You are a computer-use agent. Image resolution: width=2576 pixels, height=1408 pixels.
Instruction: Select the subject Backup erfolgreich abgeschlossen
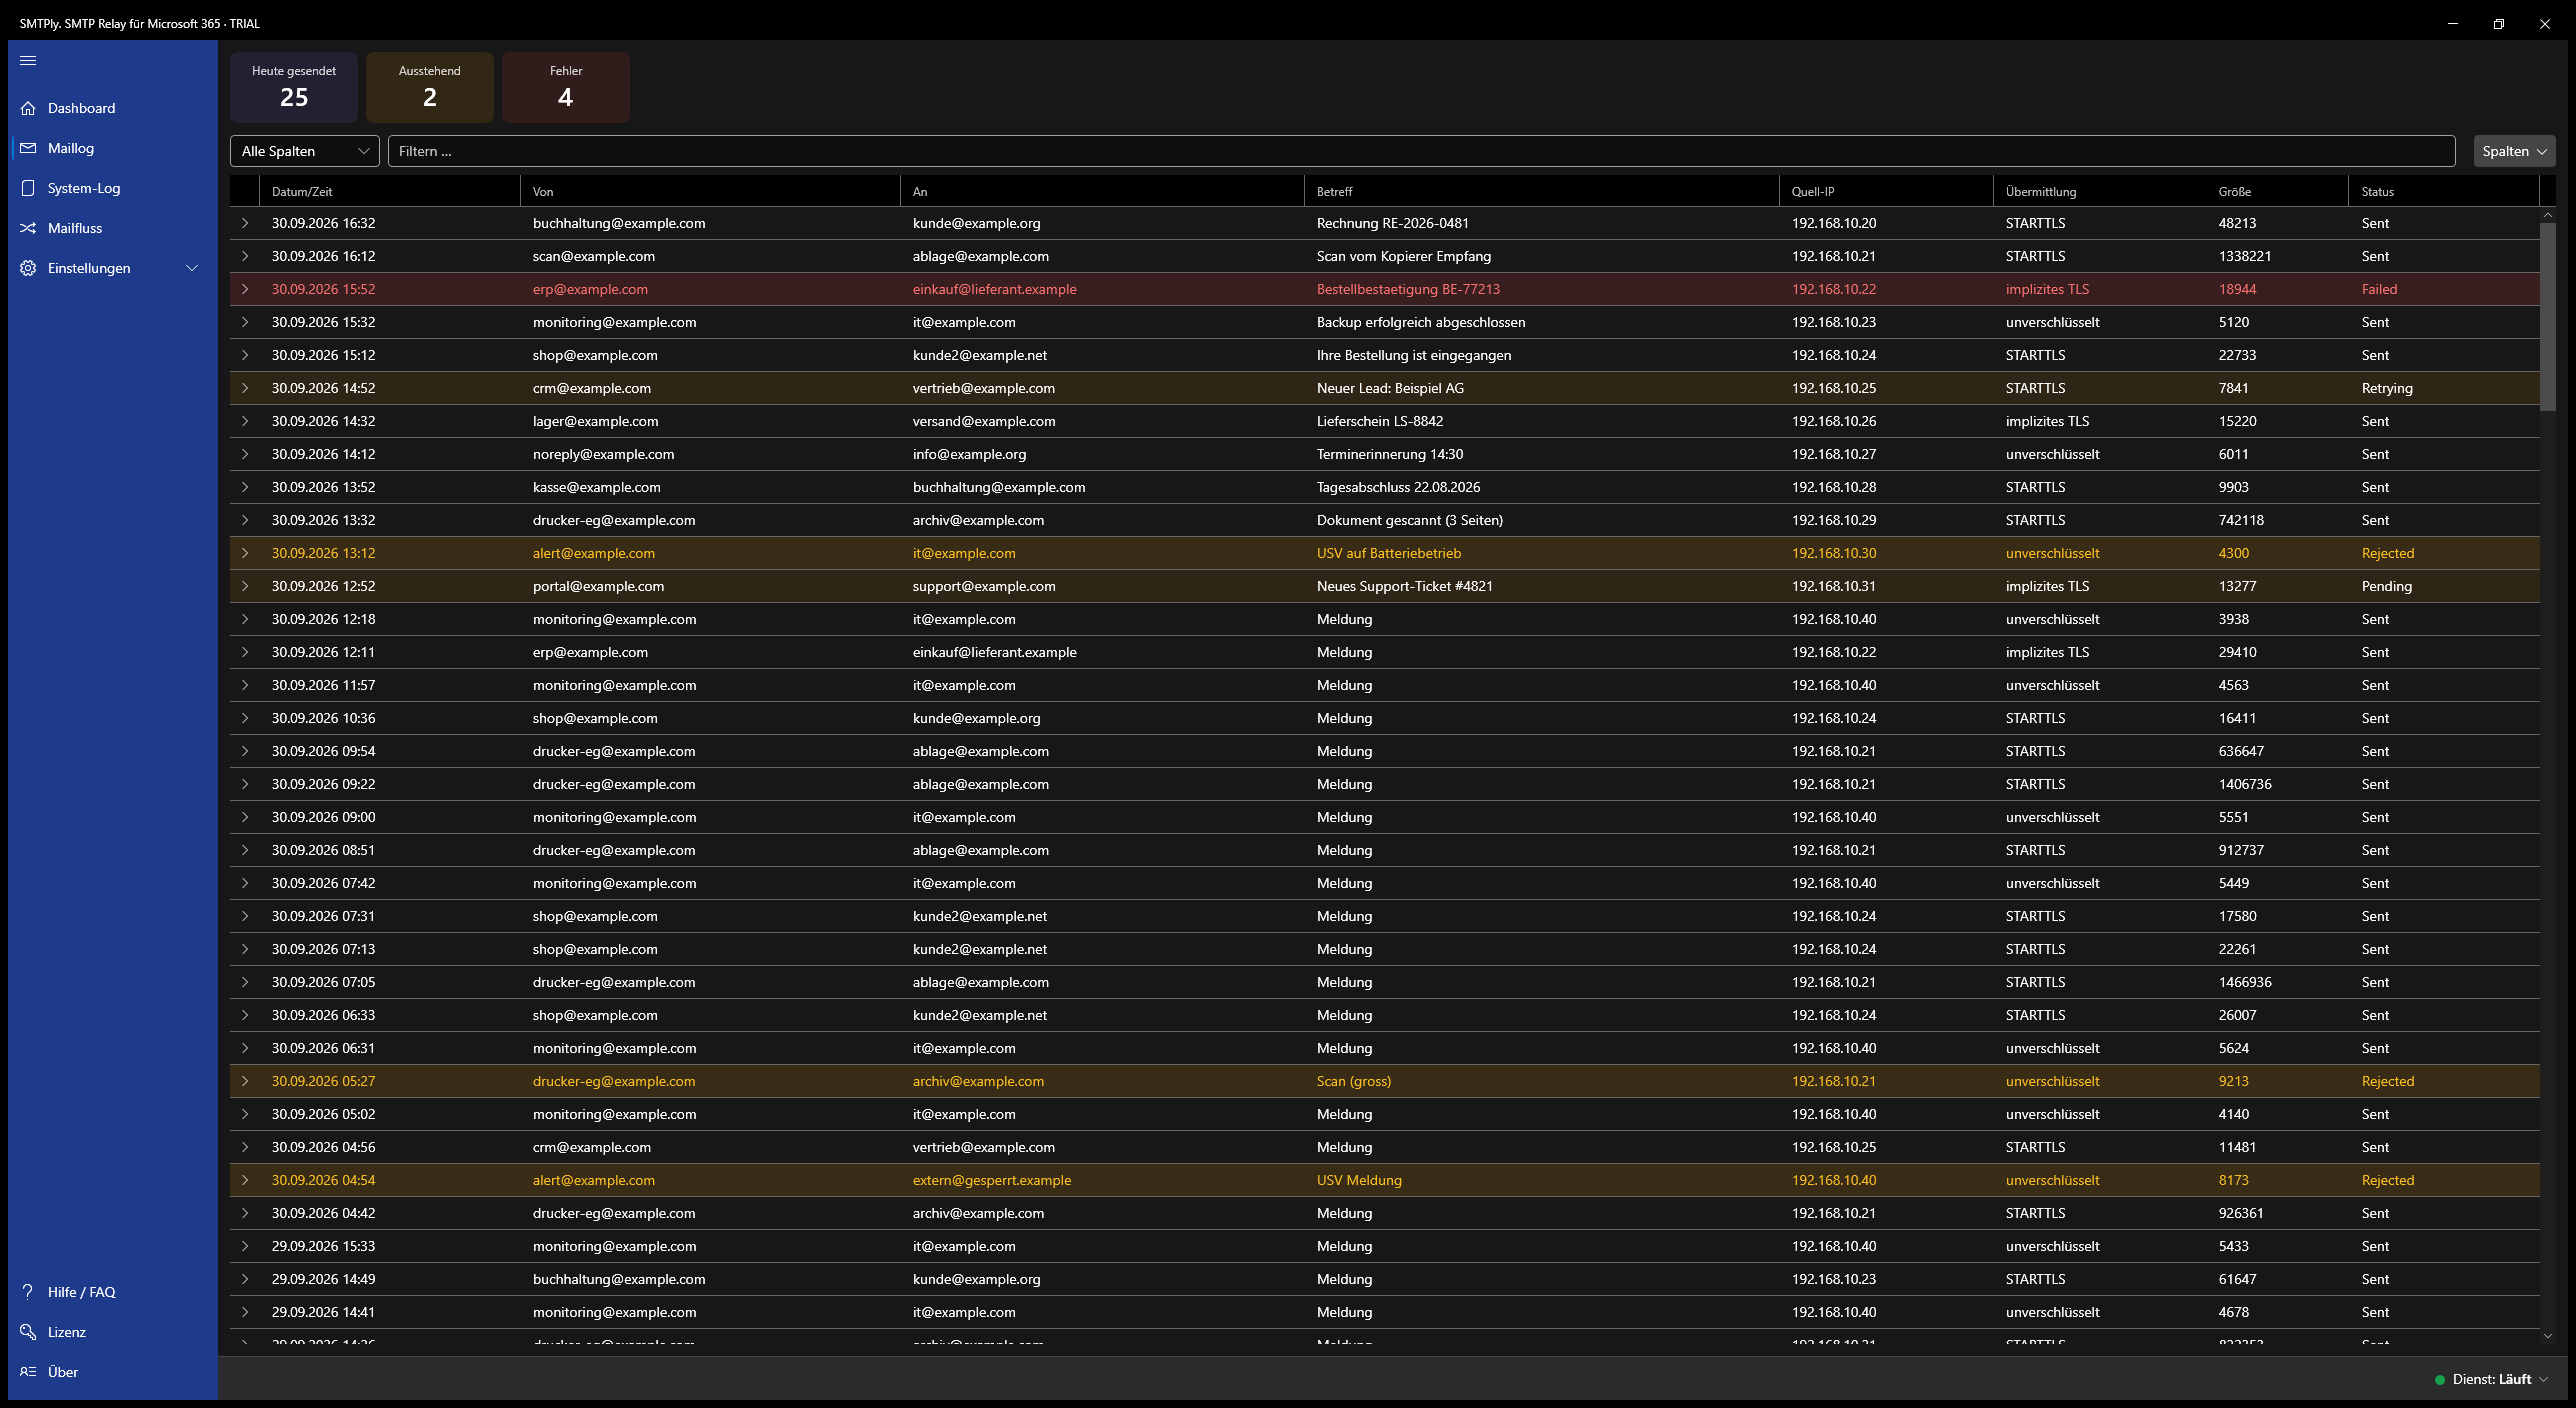click(1421, 322)
